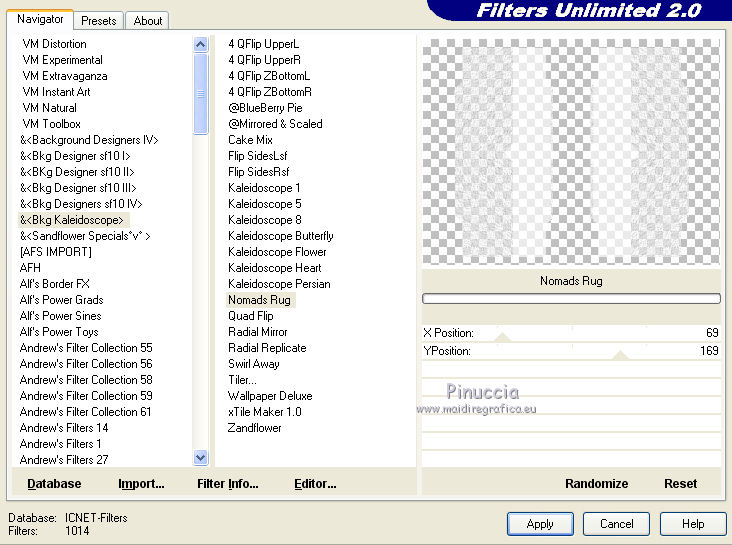This screenshot has width=732, height=545.
Task: Select Andrew's Filters 27 category
Action: tap(64, 460)
